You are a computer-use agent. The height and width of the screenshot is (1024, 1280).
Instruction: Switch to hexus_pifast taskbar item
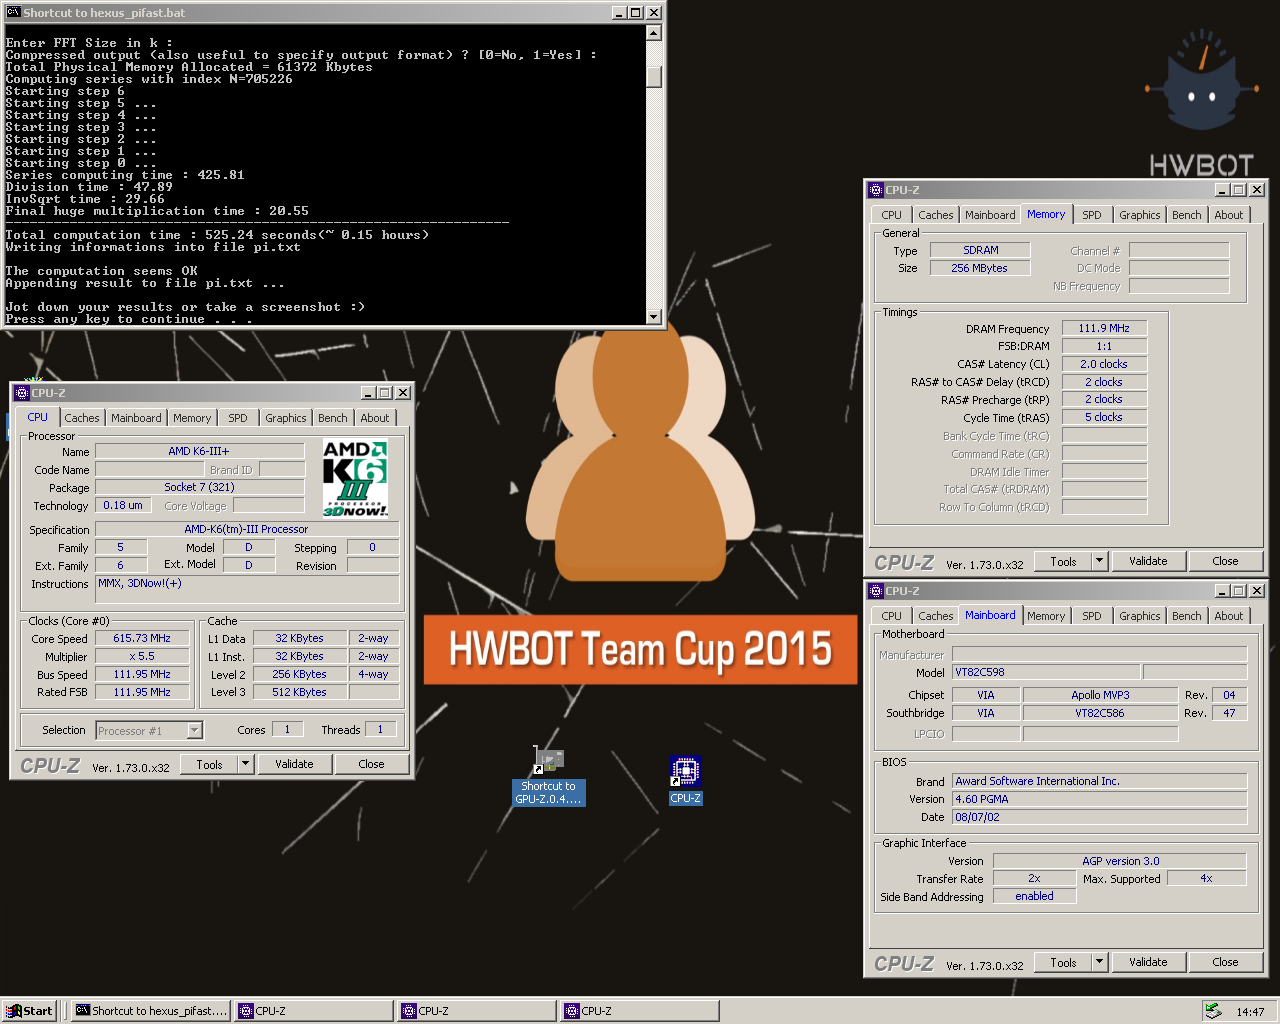pos(151,1011)
